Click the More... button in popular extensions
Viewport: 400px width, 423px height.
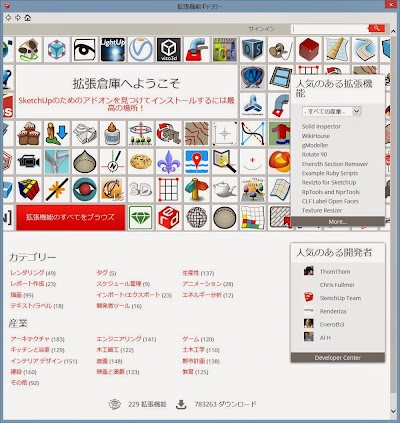338,222
